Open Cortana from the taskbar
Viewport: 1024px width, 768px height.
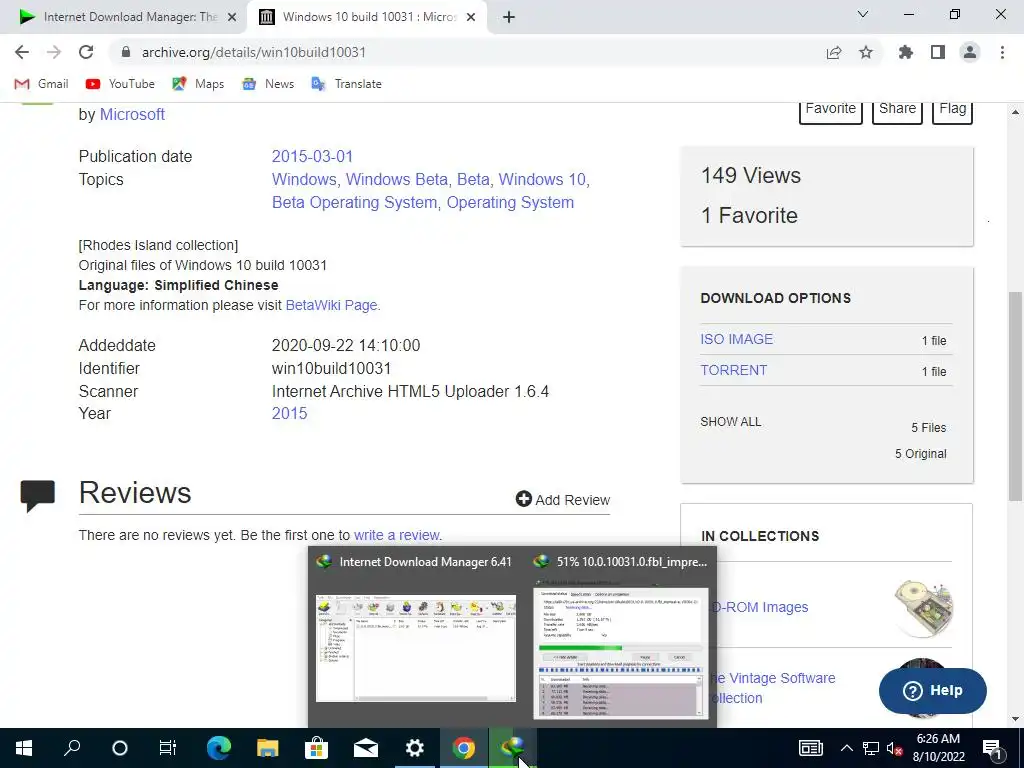point(120,748)
